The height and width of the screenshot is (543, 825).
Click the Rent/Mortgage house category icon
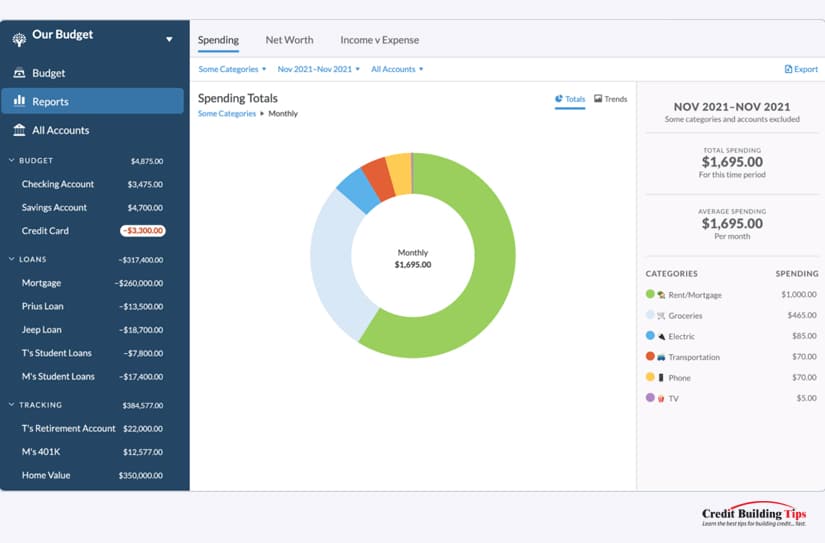coord(661,295)
